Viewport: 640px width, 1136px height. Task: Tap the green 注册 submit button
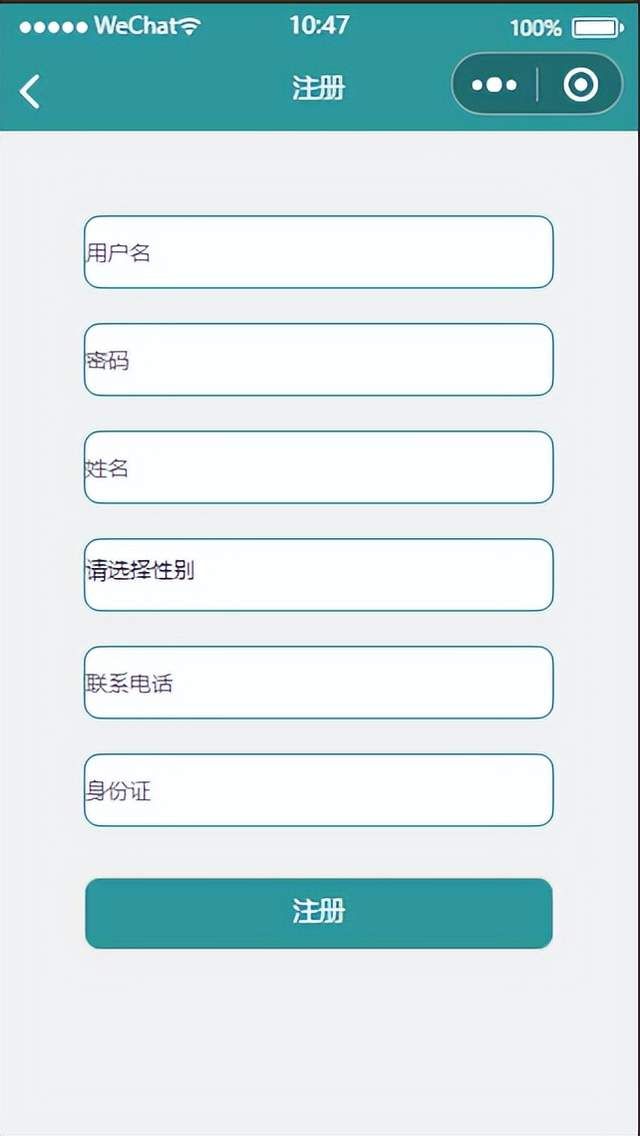[319, 914]
